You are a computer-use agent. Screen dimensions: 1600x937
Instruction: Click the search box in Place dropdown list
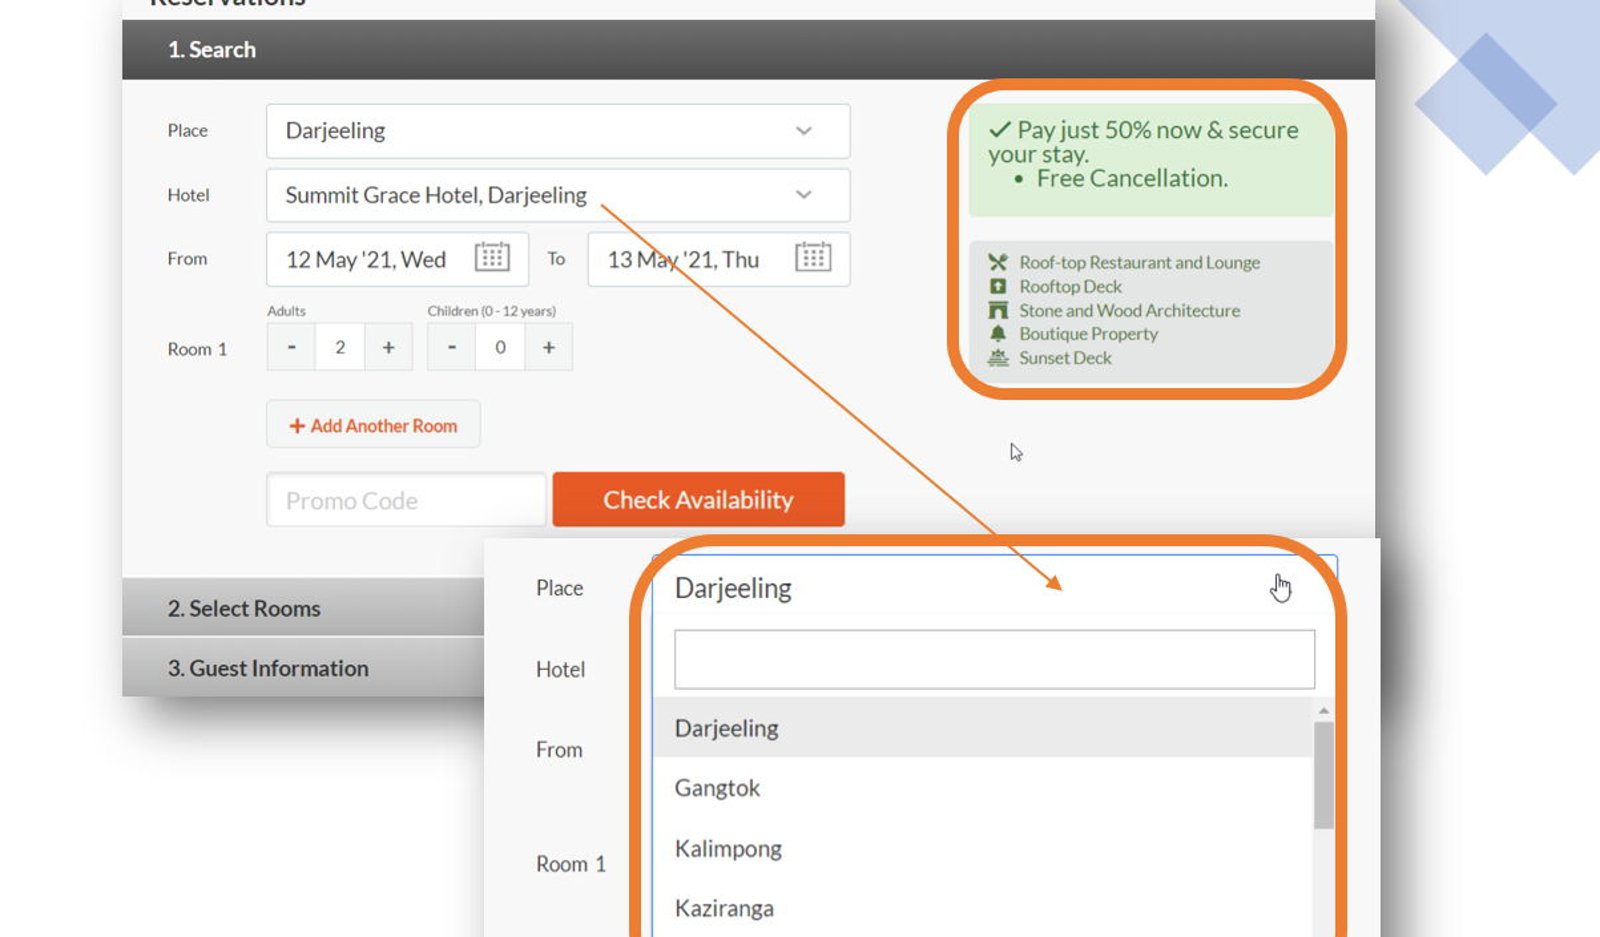994,659
